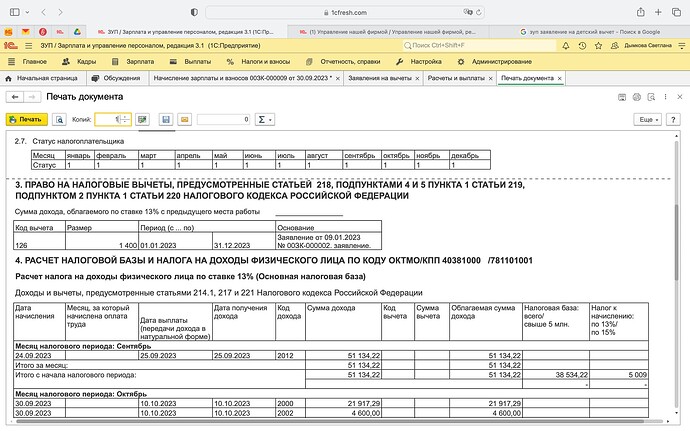Save document to file (floppy icon)

(166, 119)
